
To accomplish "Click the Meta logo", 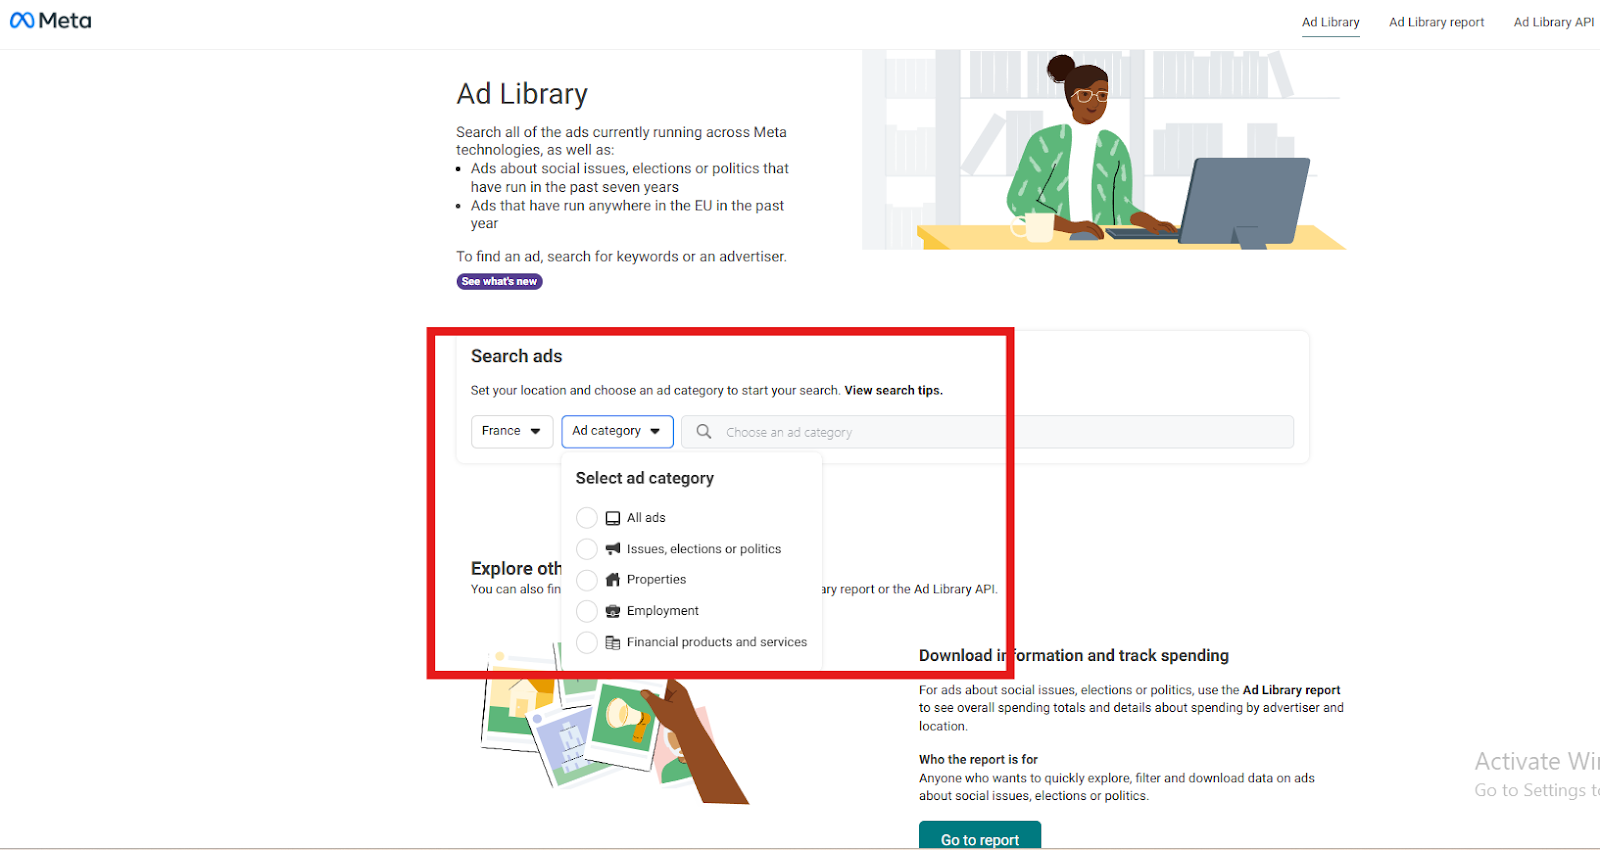I will 51,21.
